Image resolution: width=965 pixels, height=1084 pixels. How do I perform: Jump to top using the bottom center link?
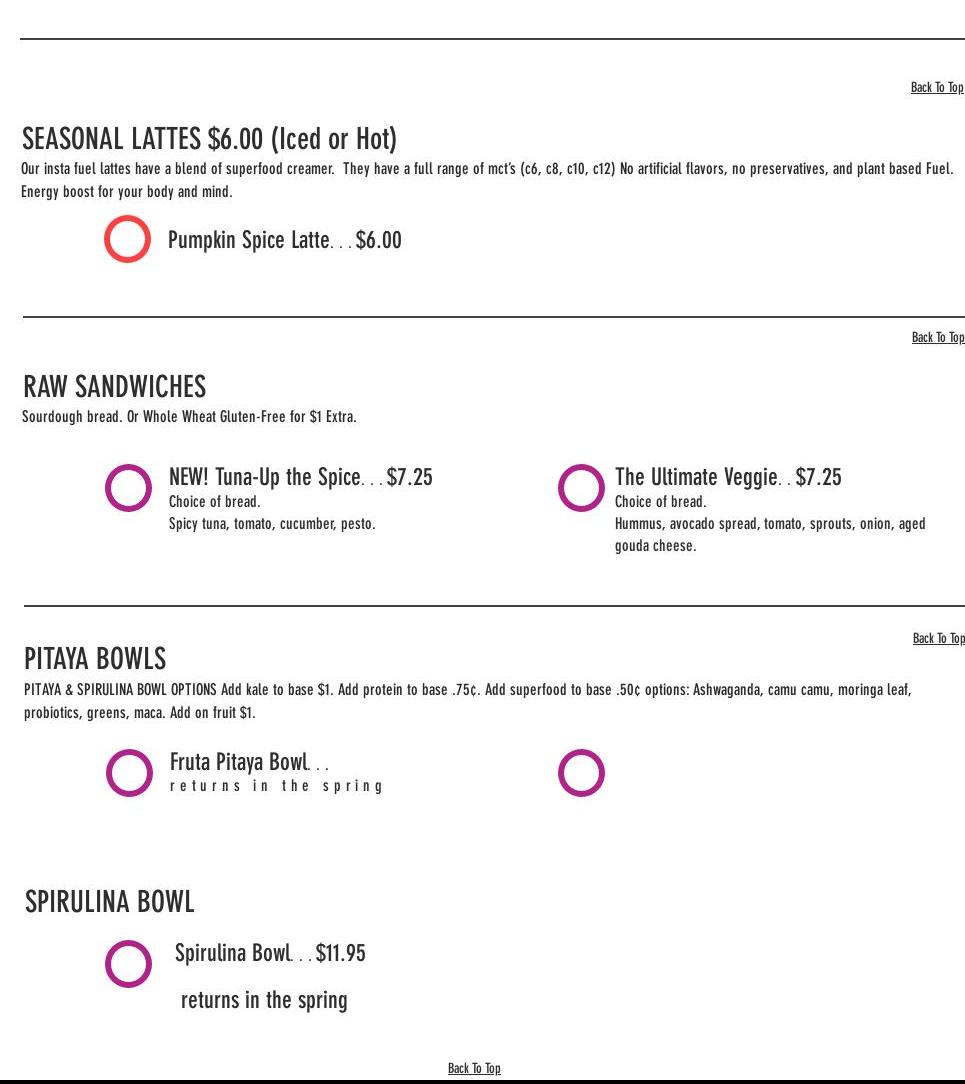coord(474,1068)
